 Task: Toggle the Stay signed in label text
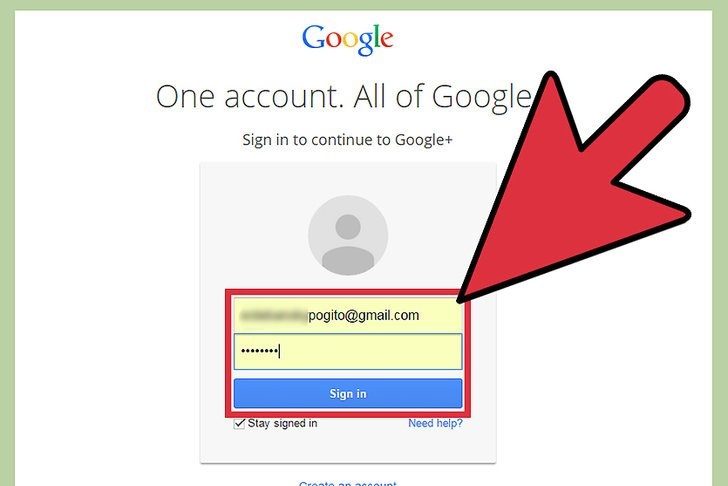click(282, 423)
